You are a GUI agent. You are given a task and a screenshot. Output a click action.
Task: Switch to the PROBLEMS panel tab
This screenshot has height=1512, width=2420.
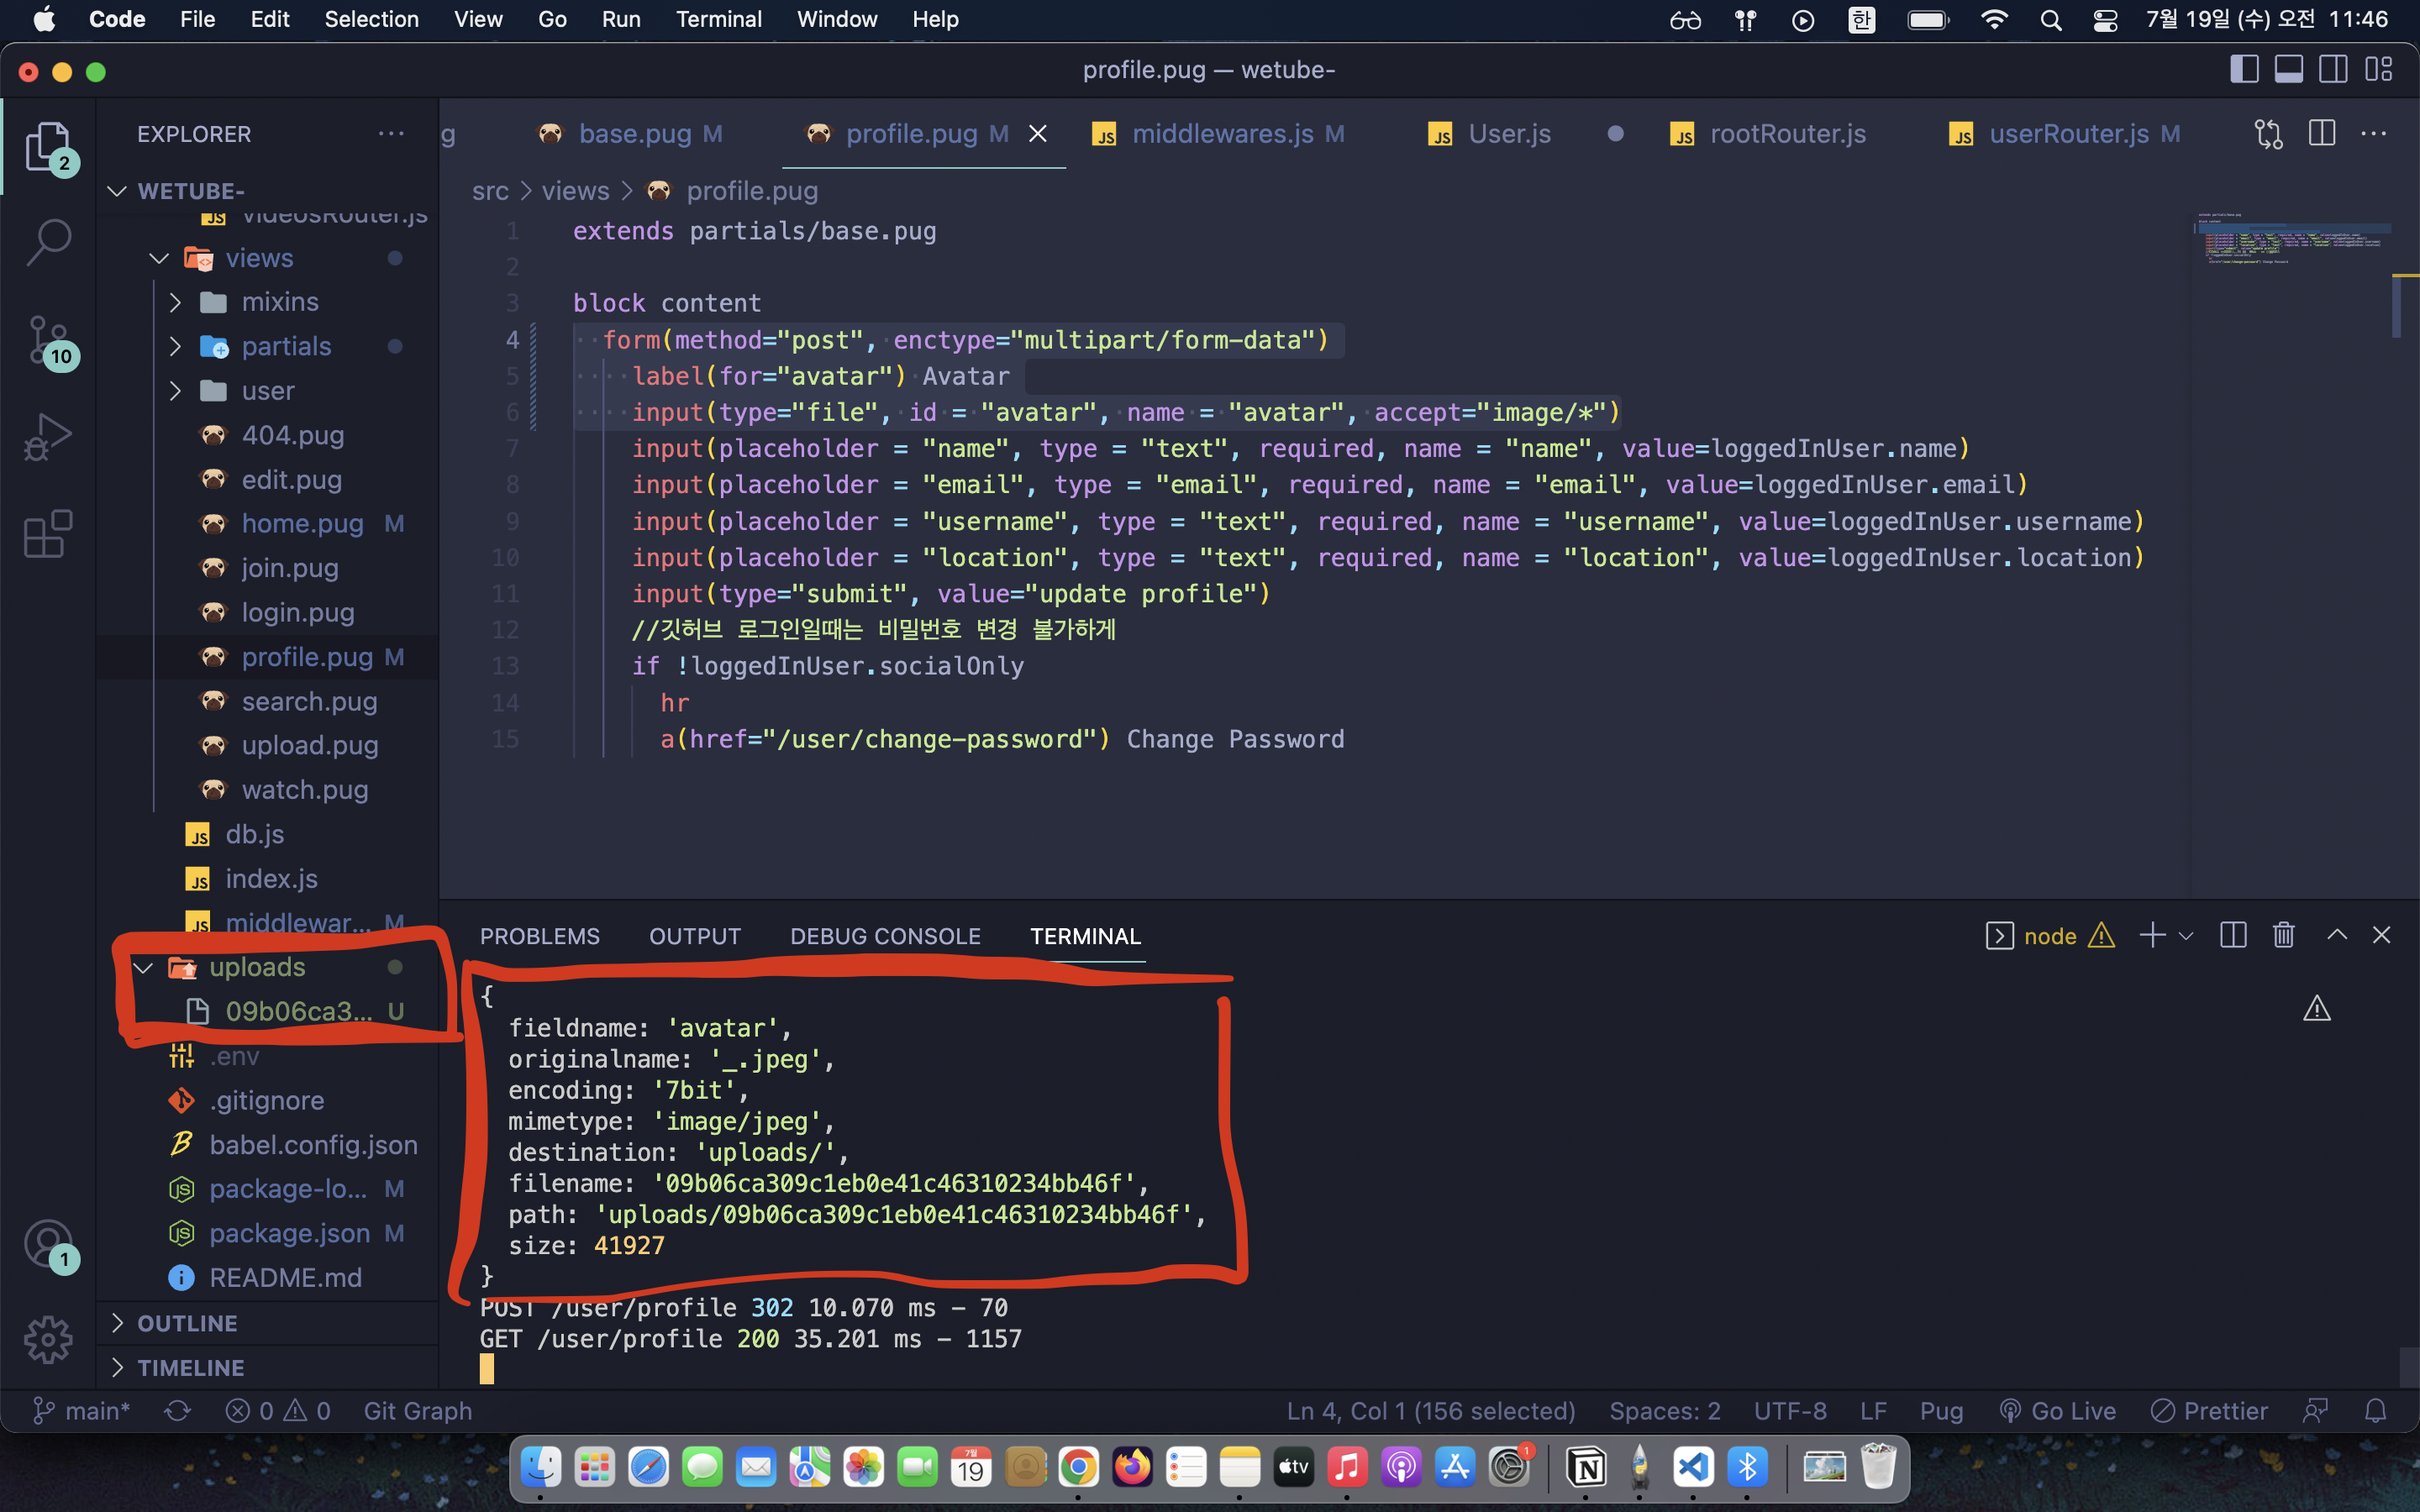pyautogui.click(x=539, y=936)
